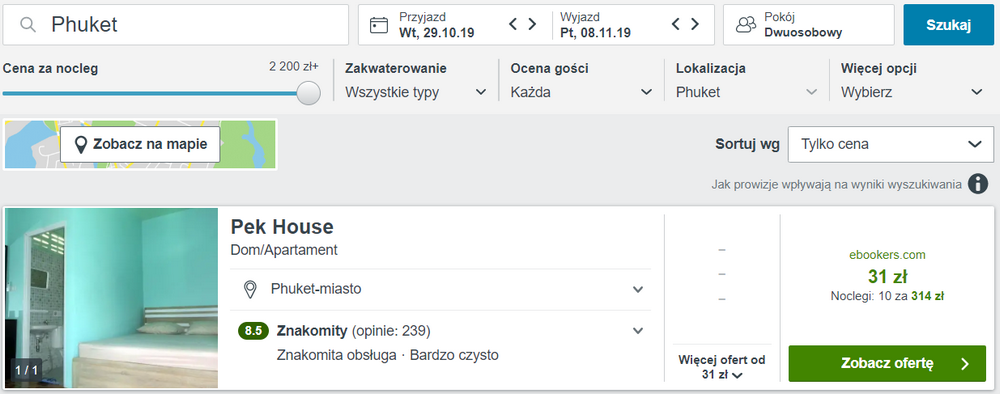The width and height of the screenshot is (1000, 394).
Task: Go to next arrival date arrow
Action: [532, 24]
